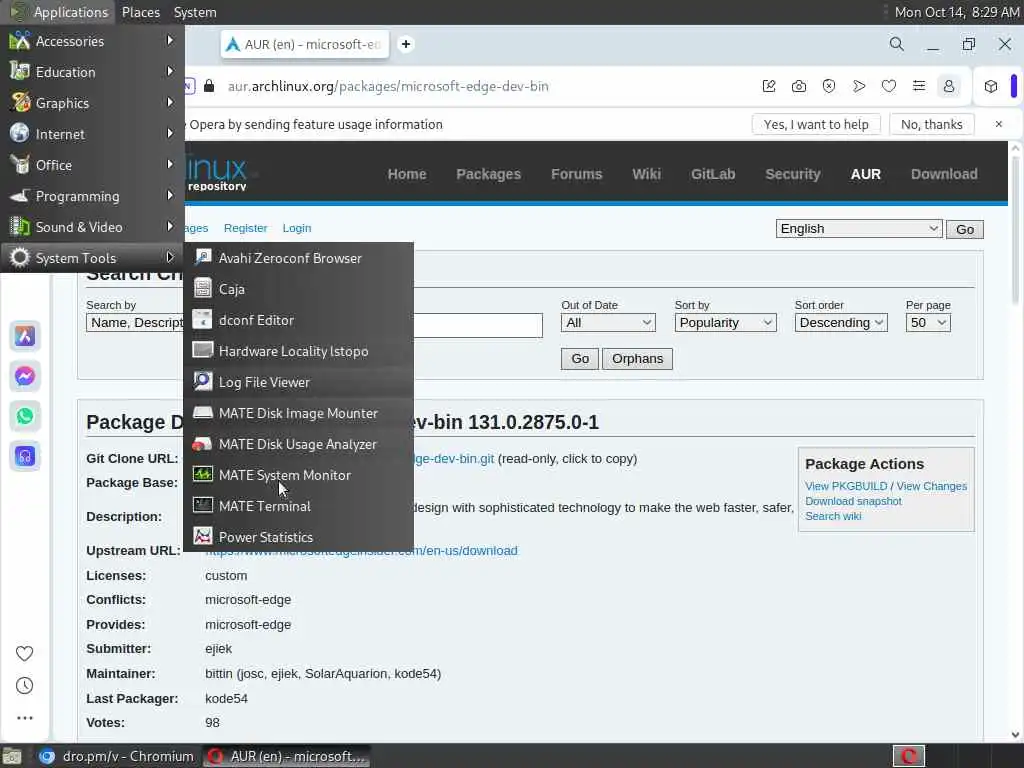Open Messenger in Opera sidebar
The height and width of the screenshot is (768, 1024).
[x=25, y=376]
